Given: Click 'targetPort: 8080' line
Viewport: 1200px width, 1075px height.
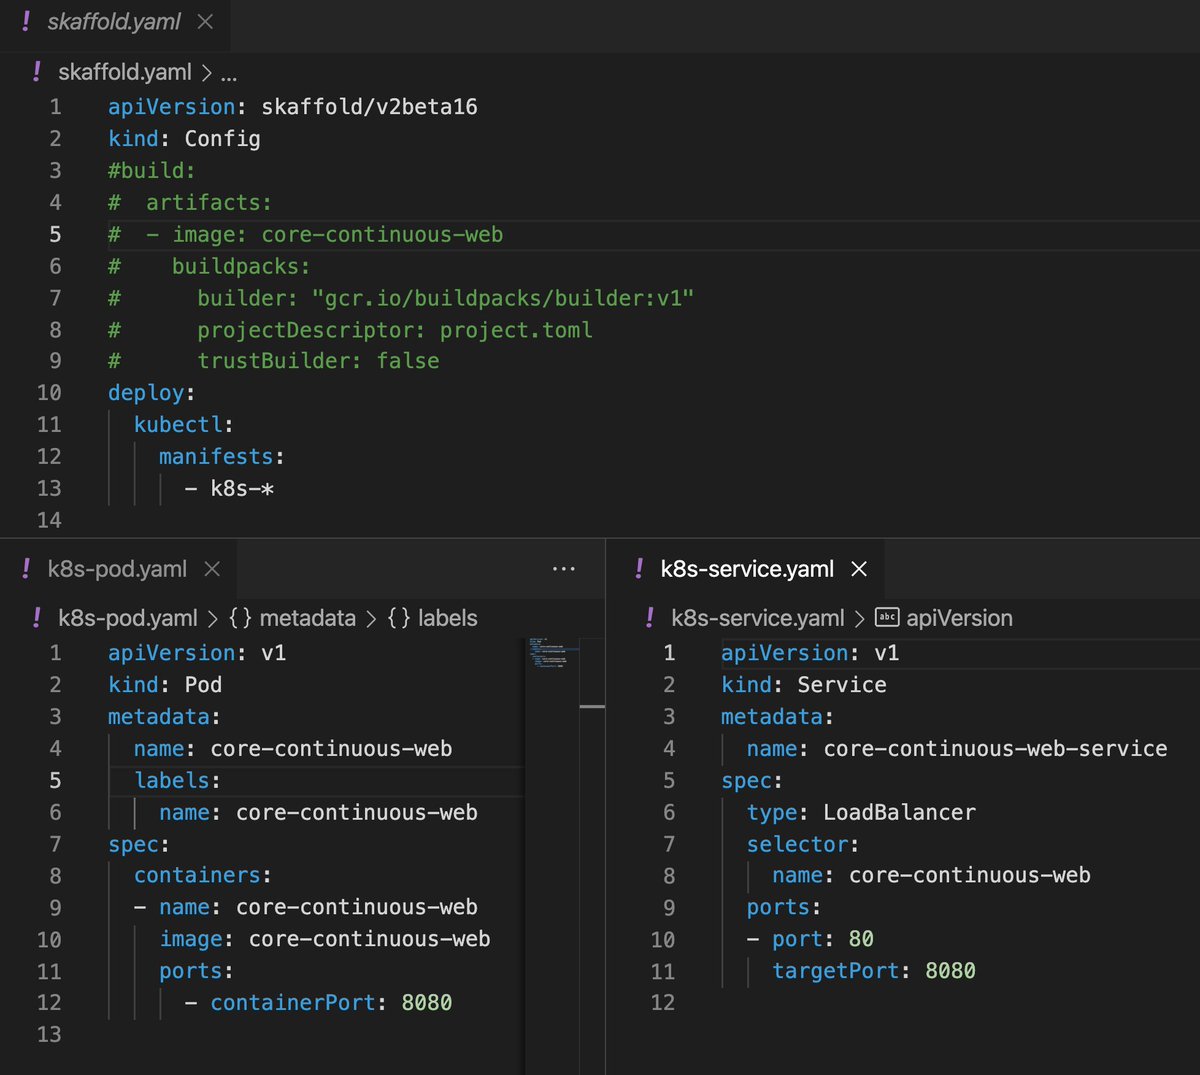Looking at the screenshot, I should coord(874,971).
